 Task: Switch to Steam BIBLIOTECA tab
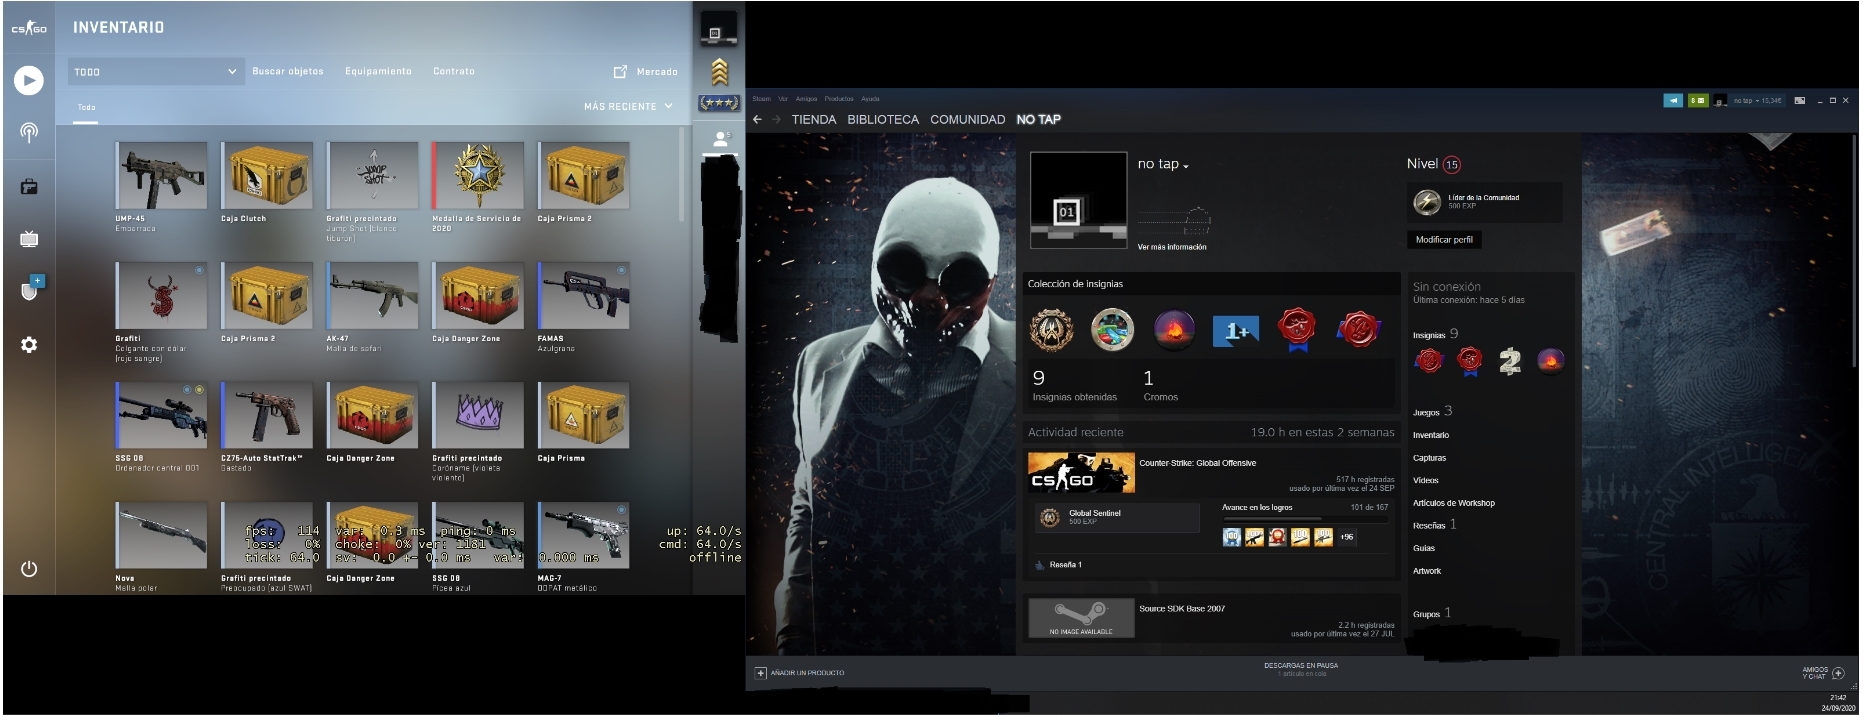point(883,119)
